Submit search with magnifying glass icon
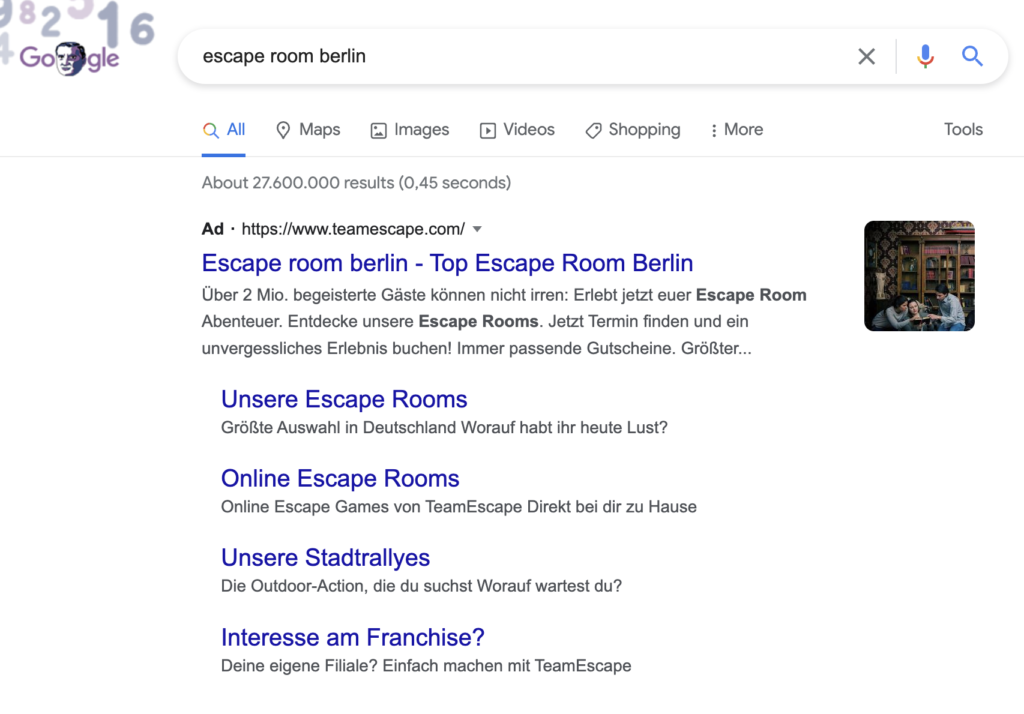This screenshot has height=714, width=1024. [x=972, y=56]
